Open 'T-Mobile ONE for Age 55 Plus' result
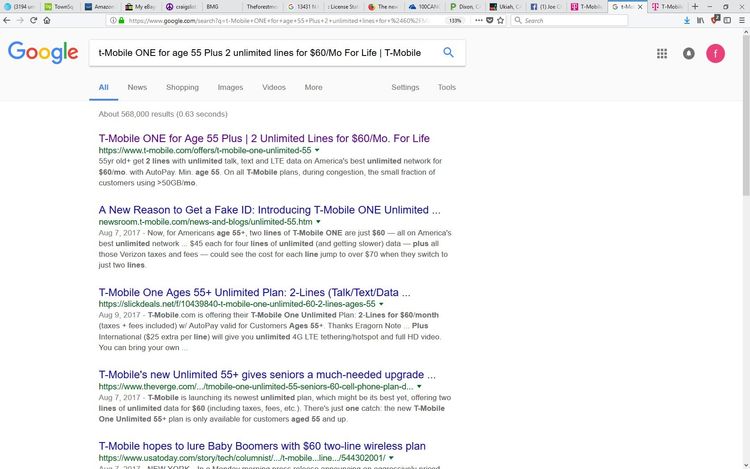Screen dimensions: 750x469 click(264, 138)
